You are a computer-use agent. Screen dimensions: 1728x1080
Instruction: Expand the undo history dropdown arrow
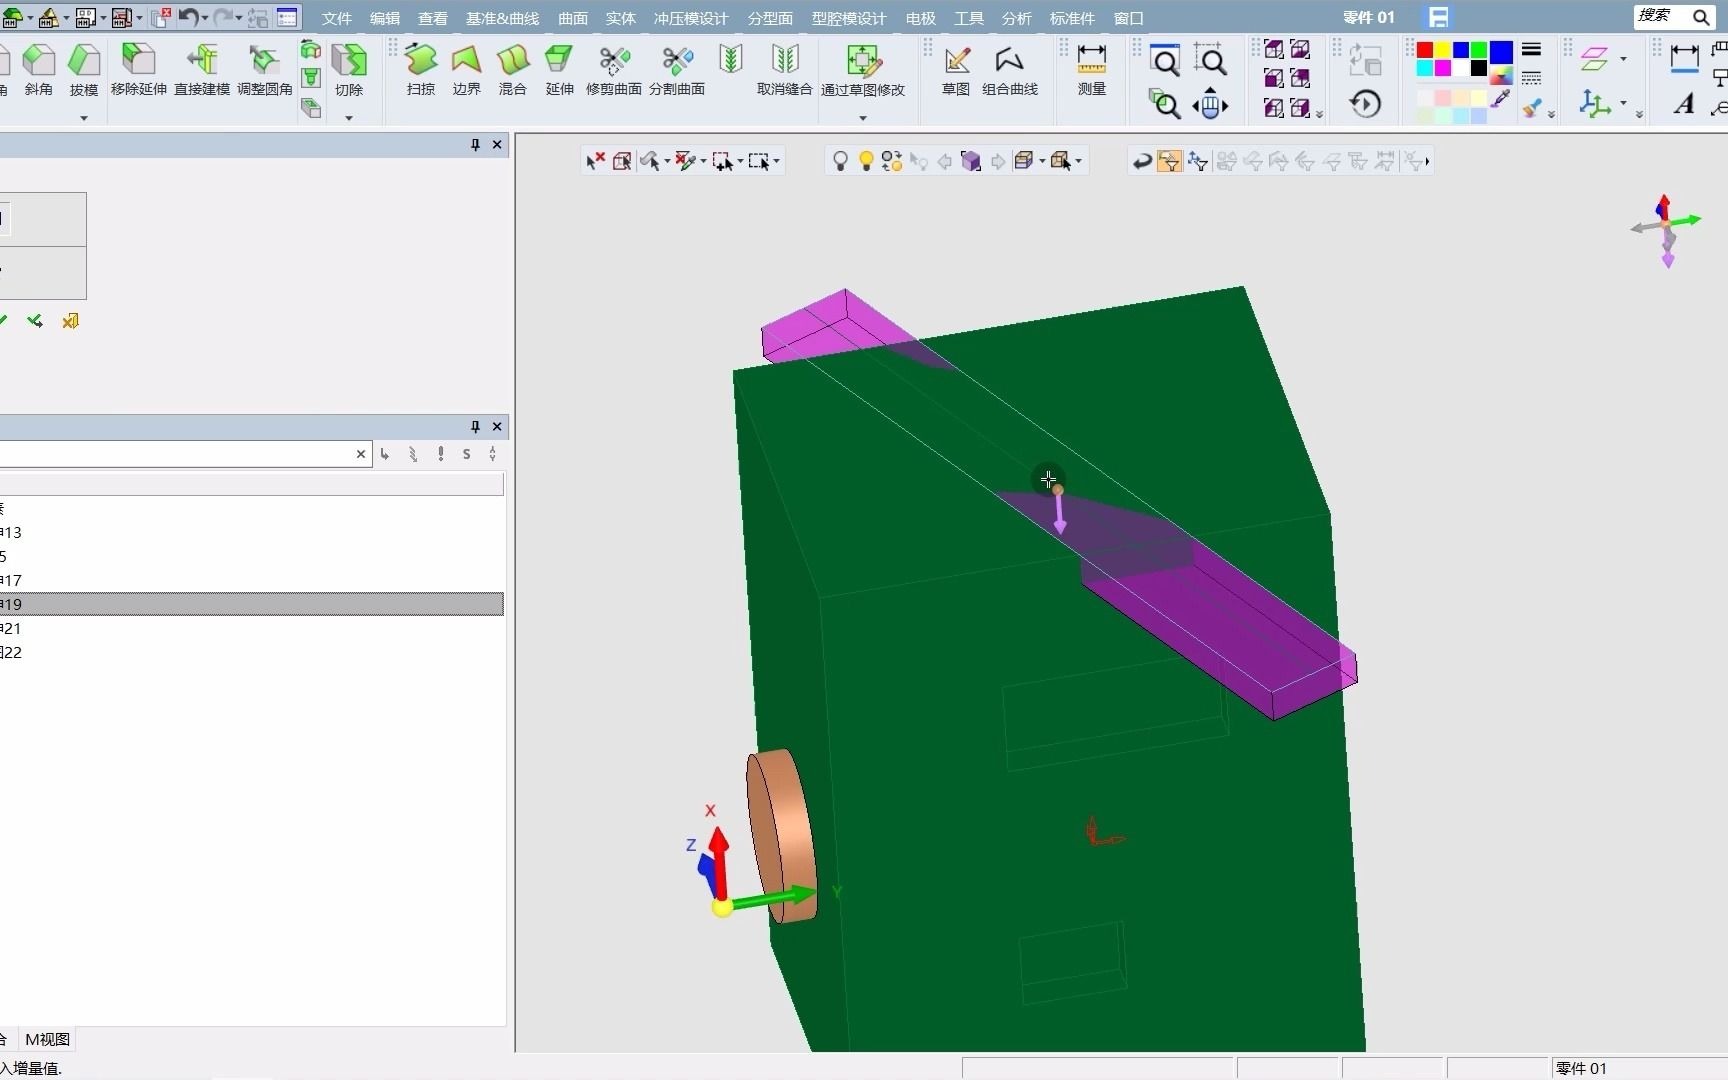[205, 18]
